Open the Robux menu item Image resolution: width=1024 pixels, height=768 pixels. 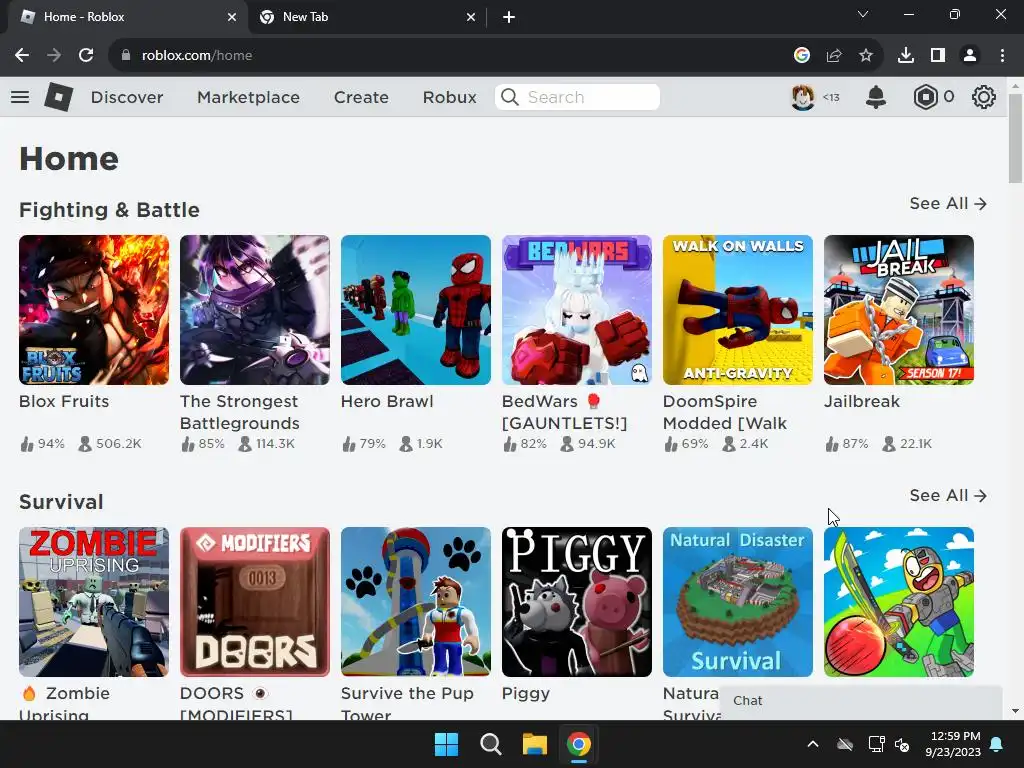pos(450,97)
